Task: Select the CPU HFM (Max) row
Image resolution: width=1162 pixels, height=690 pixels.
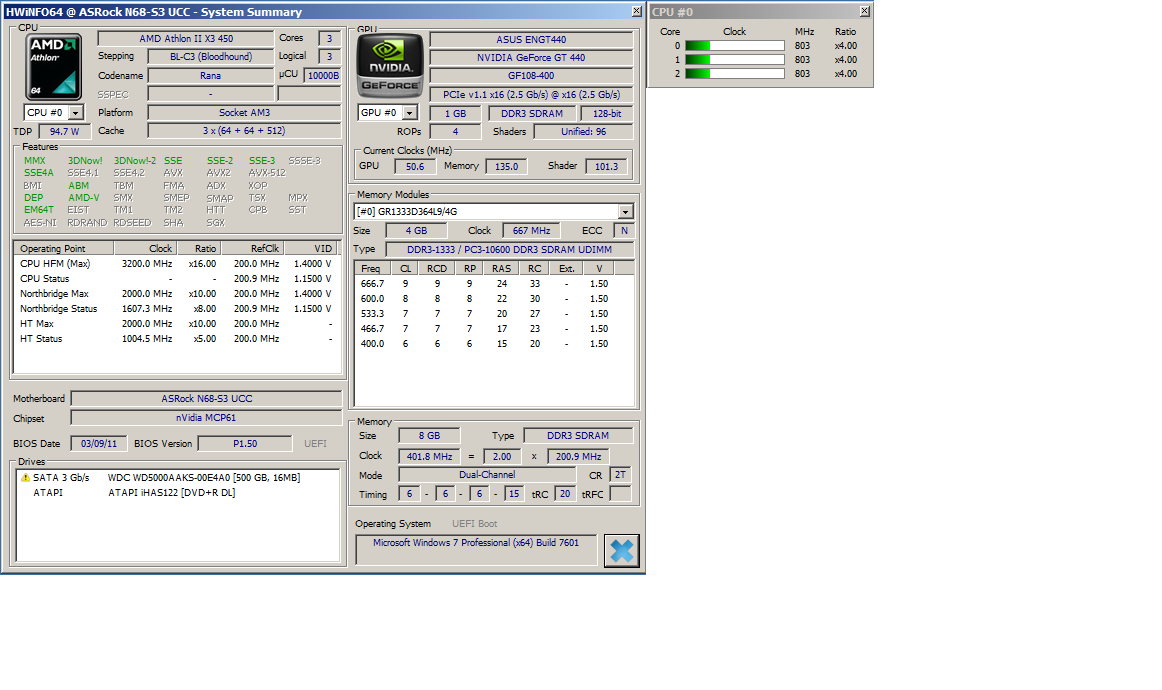Action: 176,264
